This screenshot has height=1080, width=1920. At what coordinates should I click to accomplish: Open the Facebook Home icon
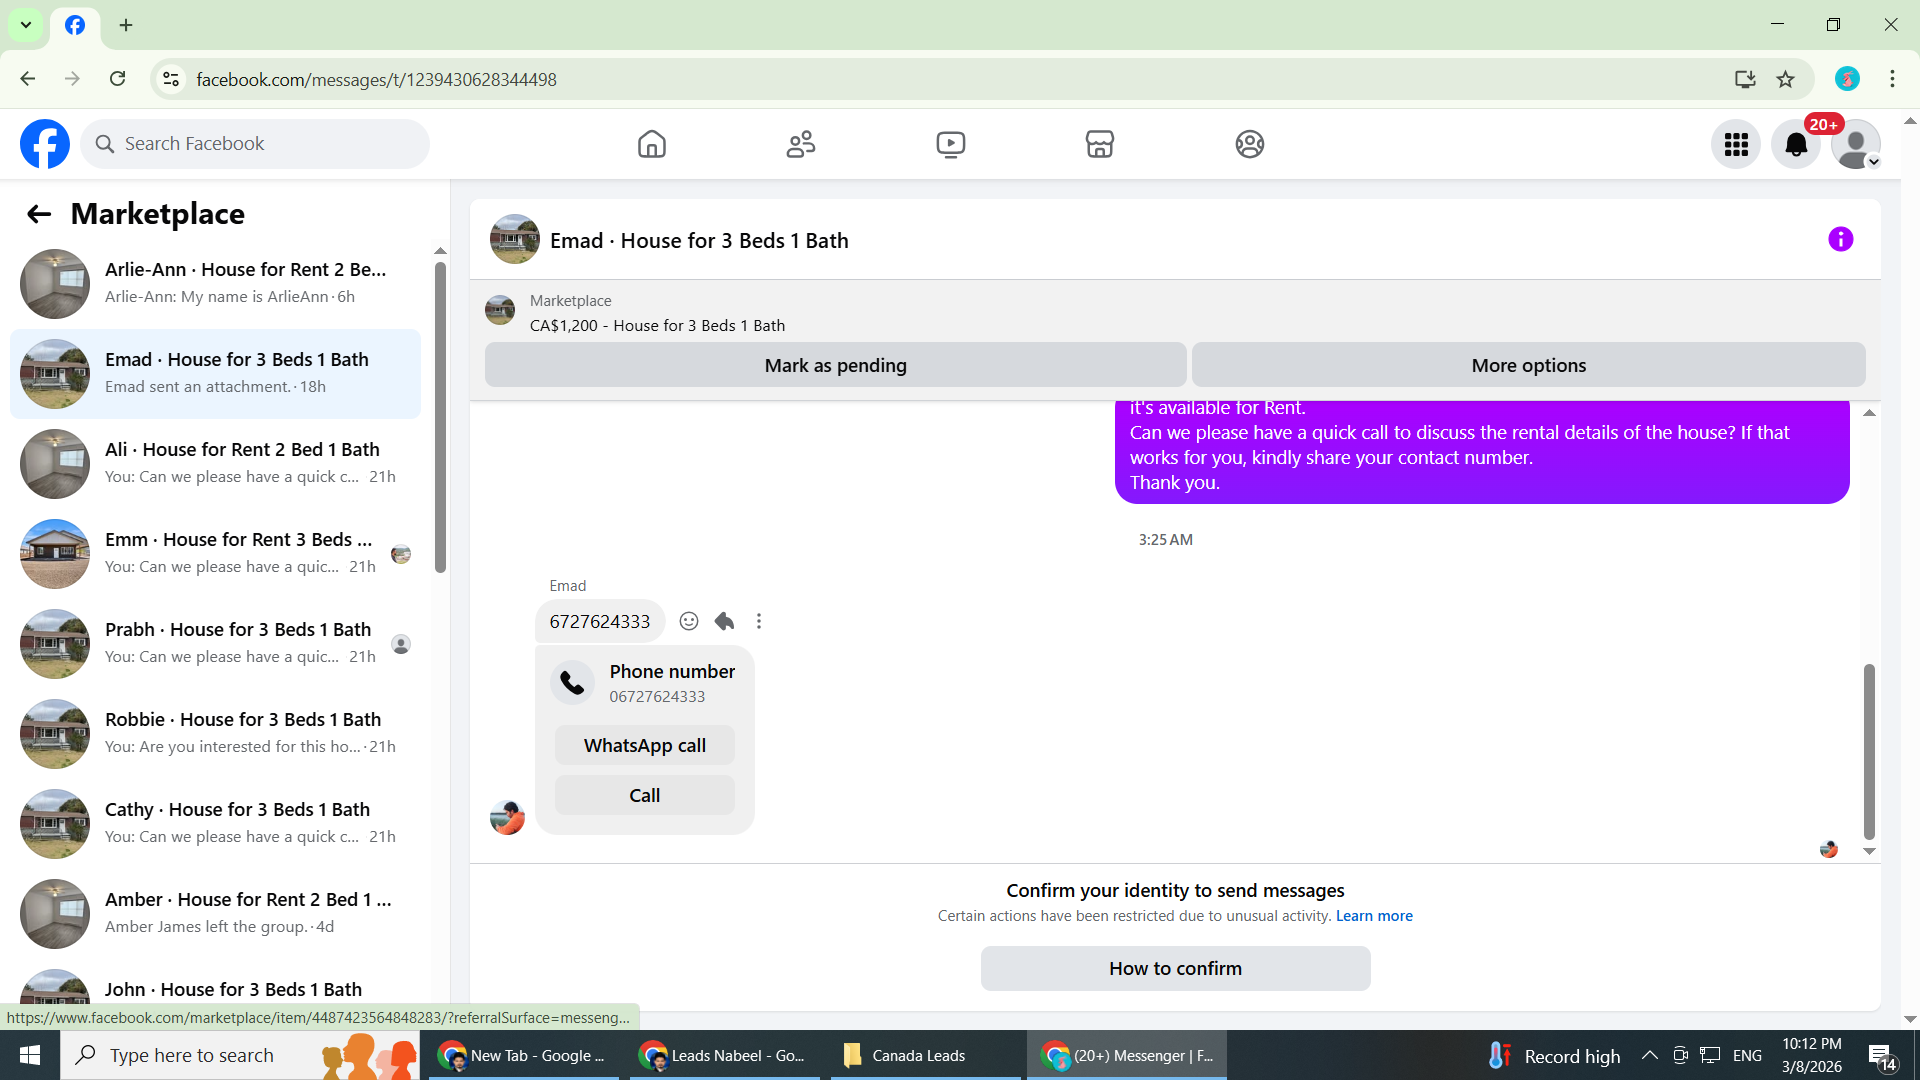point(651,144)
